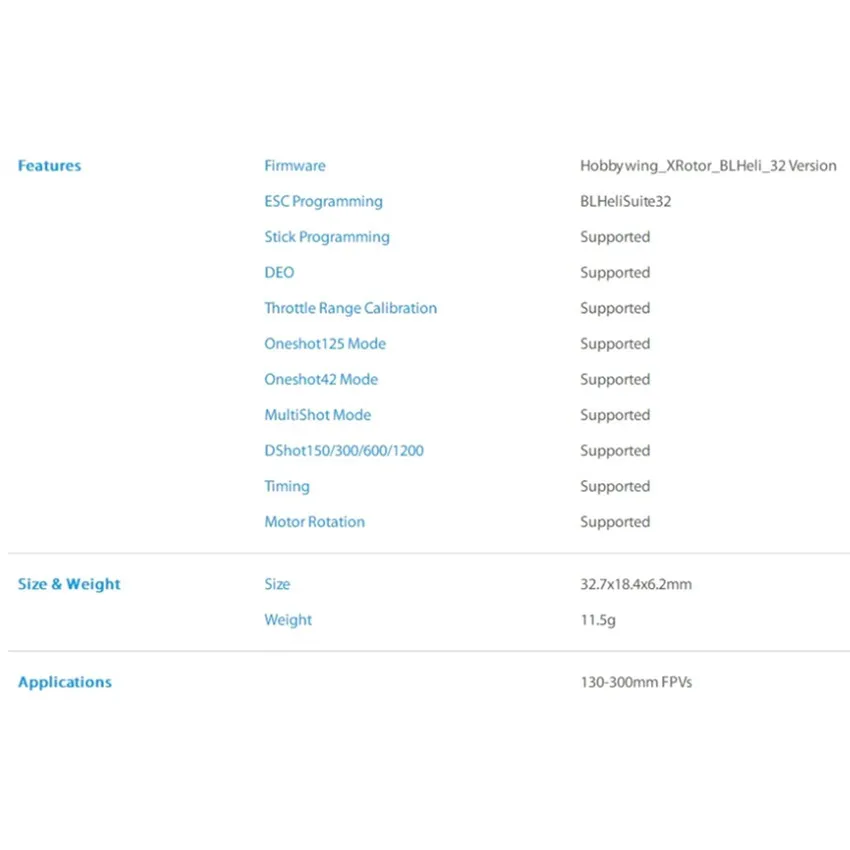Click the DEO feature label

click(279, 272)
